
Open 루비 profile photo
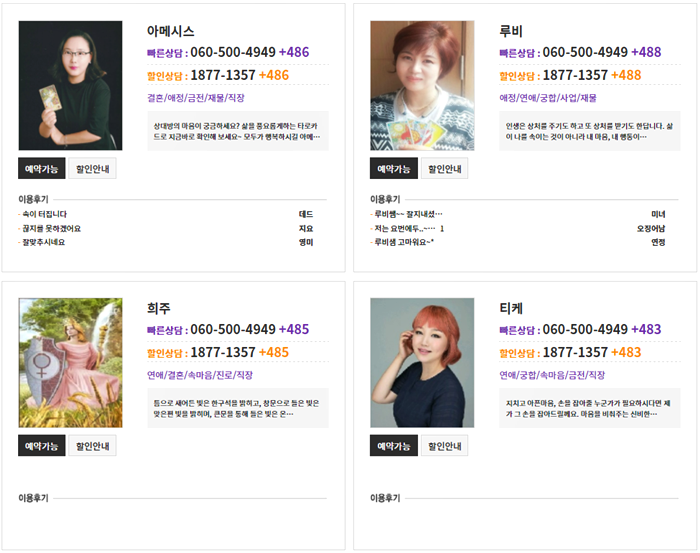[422, 85]
